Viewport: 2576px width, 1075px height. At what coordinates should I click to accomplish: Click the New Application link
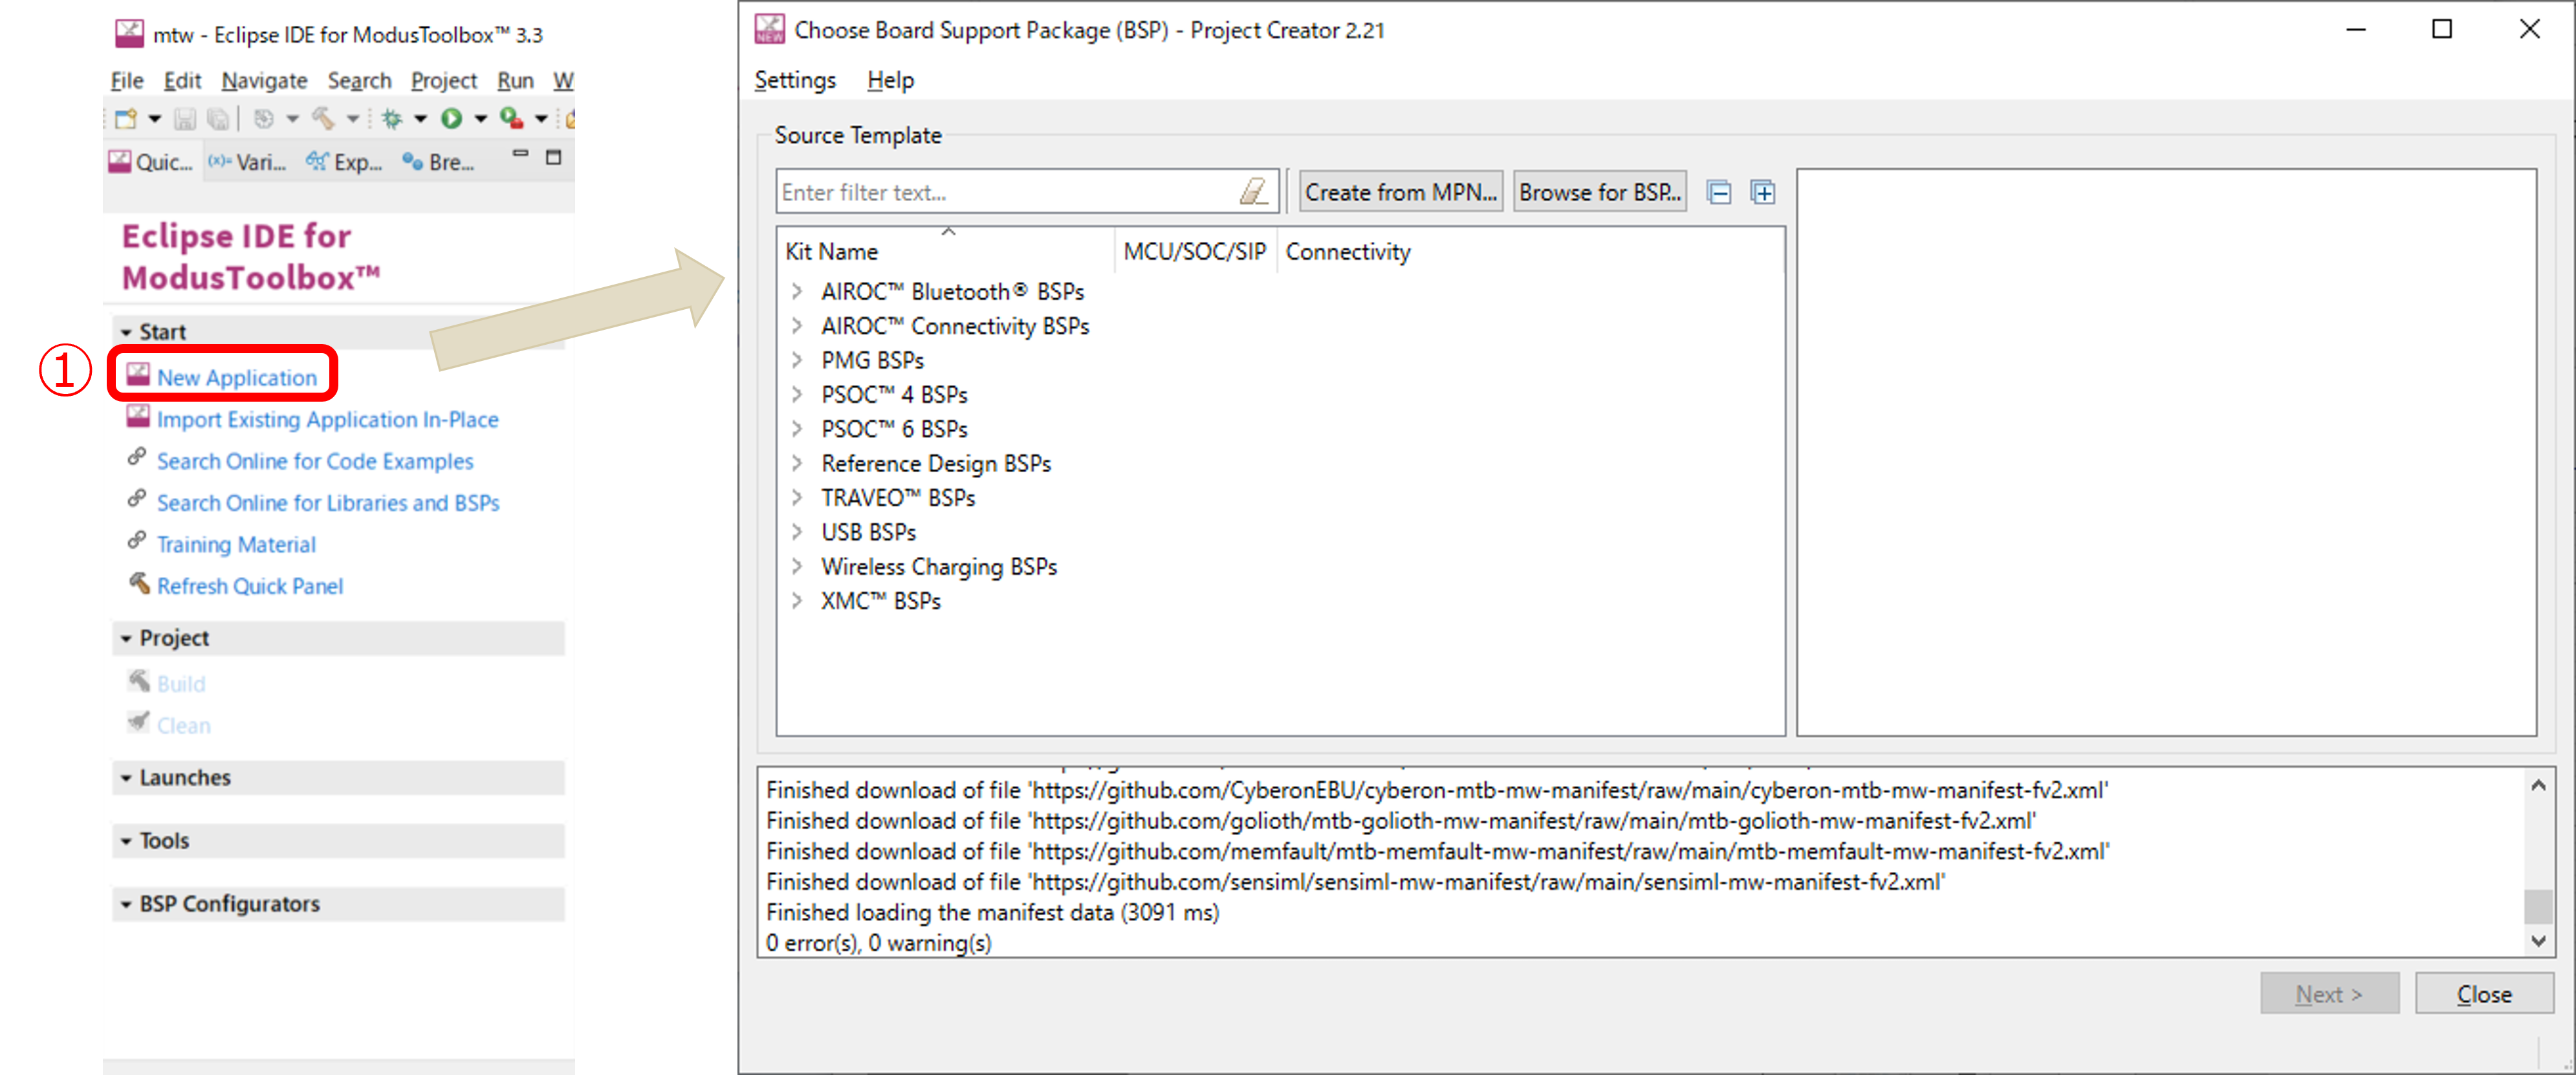(236, 377)
